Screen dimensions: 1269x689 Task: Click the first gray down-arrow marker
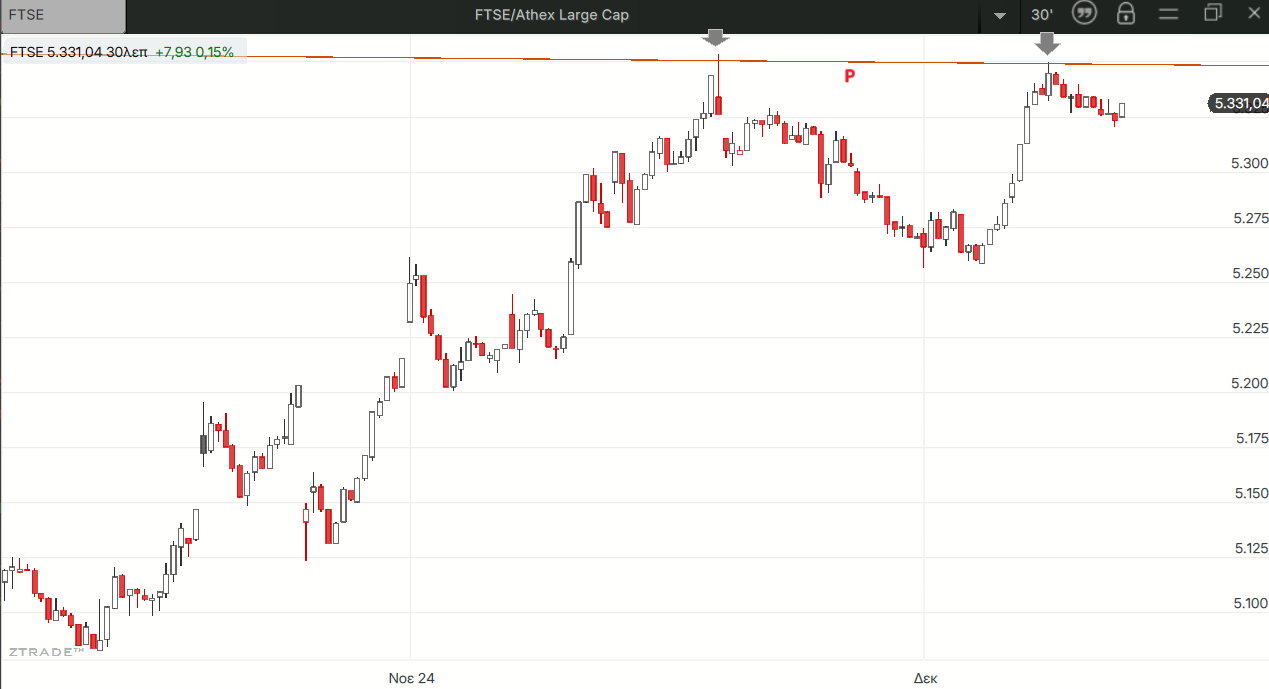716,38
